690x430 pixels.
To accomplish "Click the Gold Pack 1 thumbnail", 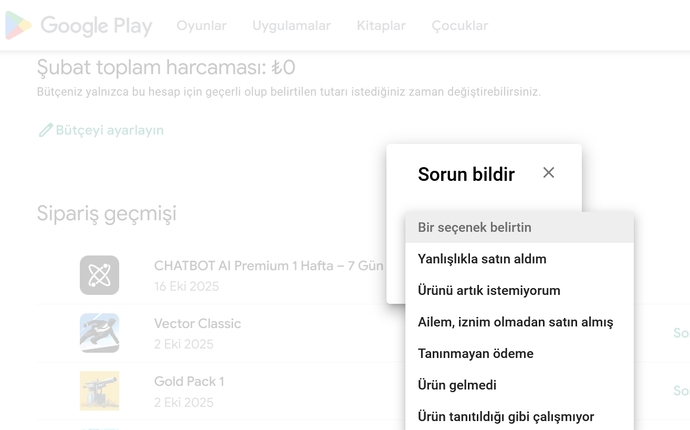I will [x=99, y=391].
